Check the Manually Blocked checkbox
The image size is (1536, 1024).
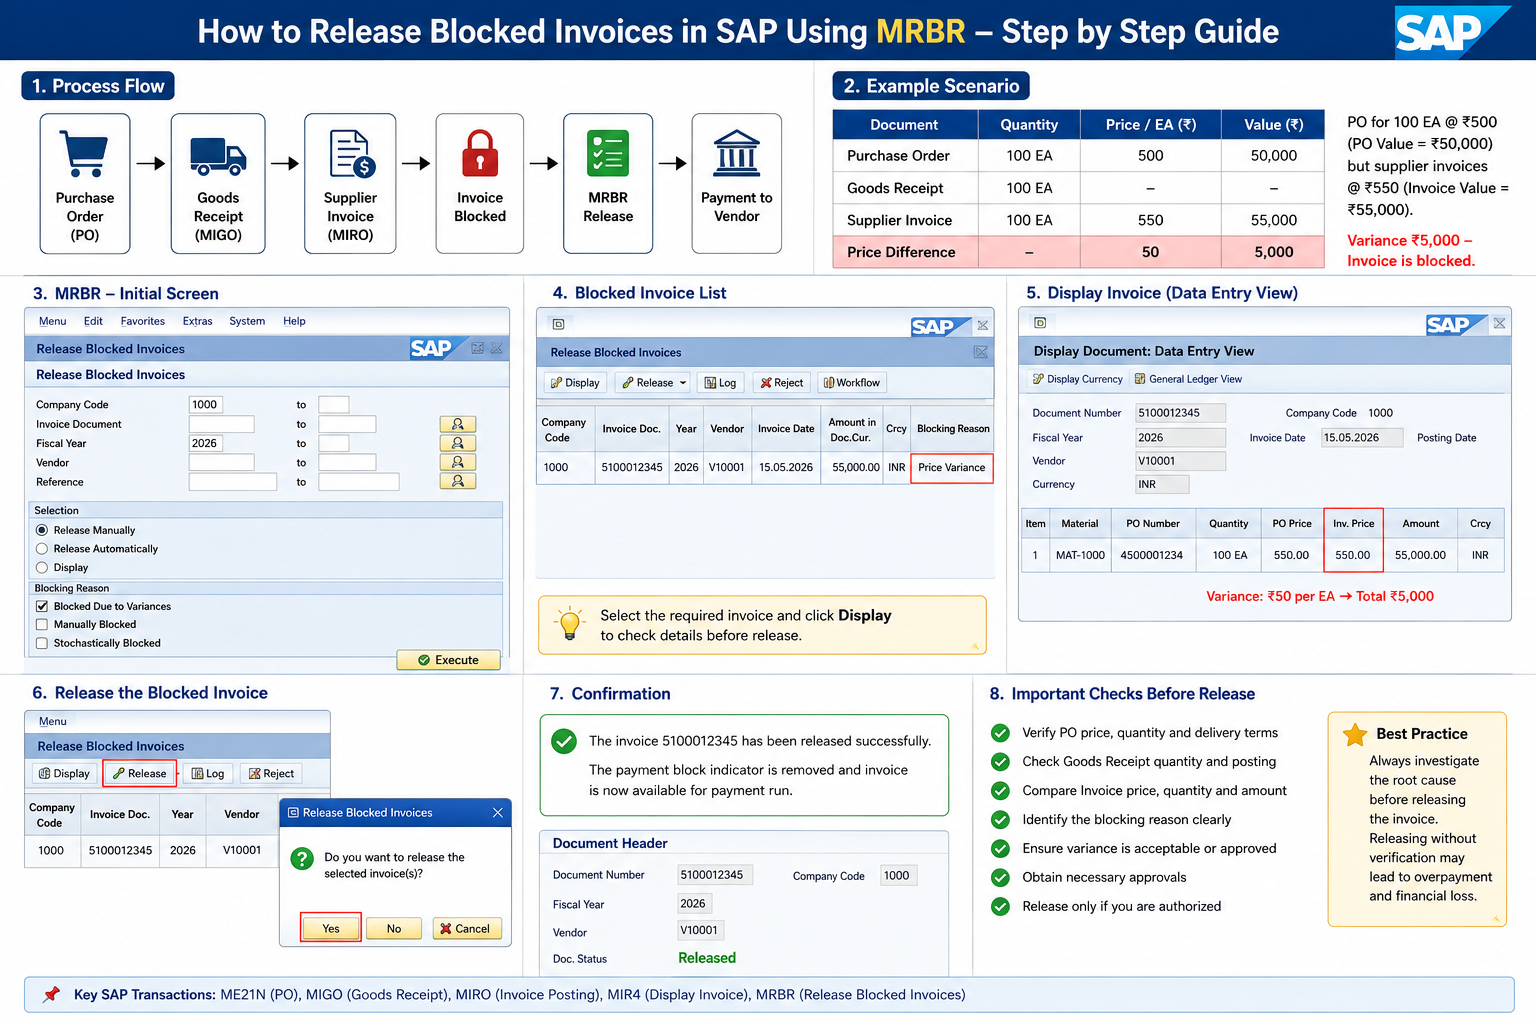[42, 624]
